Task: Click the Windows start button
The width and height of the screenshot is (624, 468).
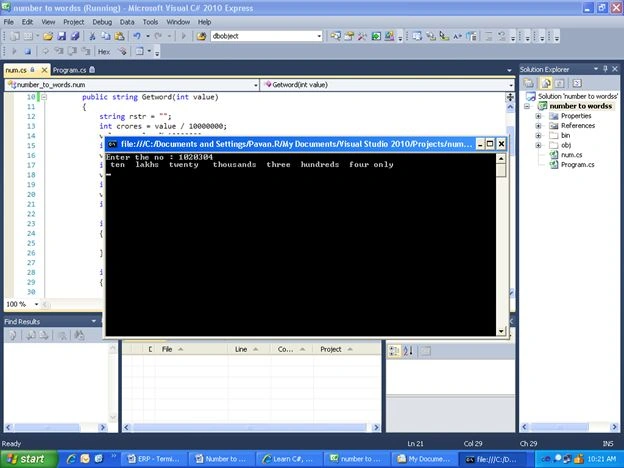Action: pos(29,459)
